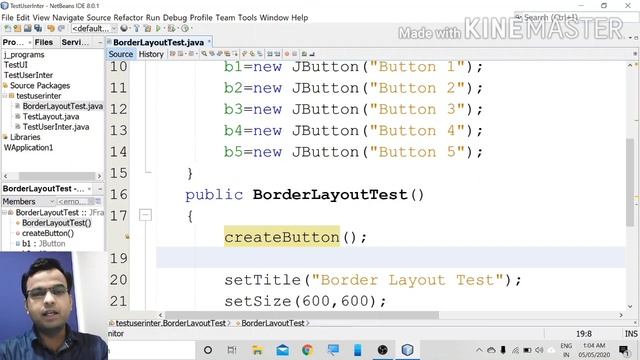
Task: Click the Stop Macro Recording icon
Action: (x=294, y=53)
